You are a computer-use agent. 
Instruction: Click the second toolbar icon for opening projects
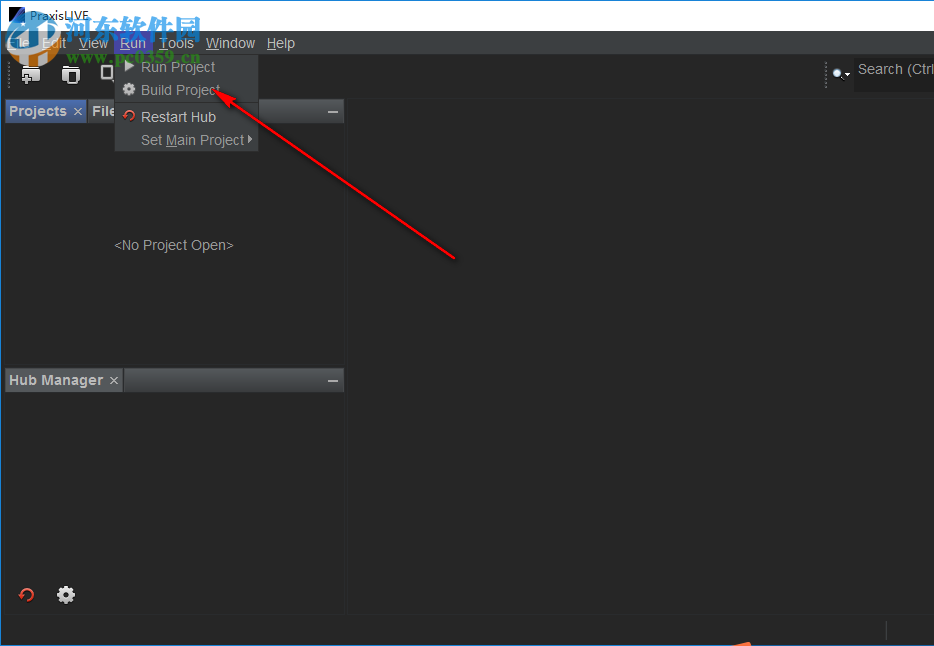pyautogui.click(x=71, y=75)
